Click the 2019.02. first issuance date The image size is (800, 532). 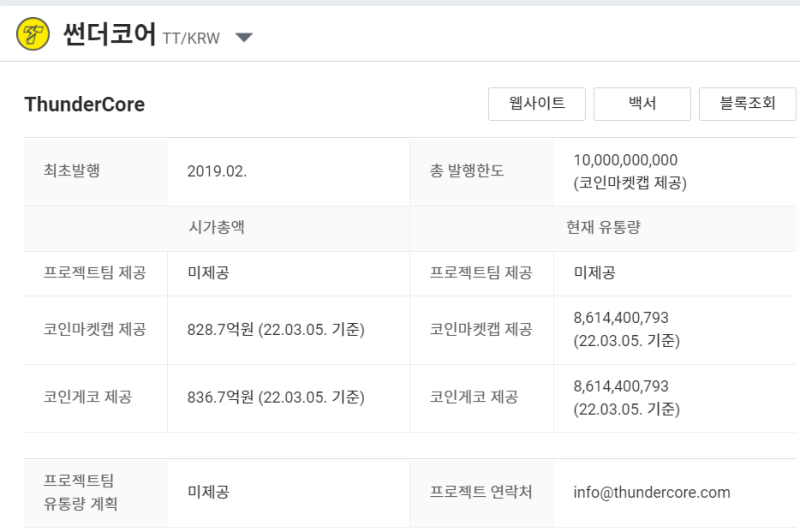coord(217,171)
